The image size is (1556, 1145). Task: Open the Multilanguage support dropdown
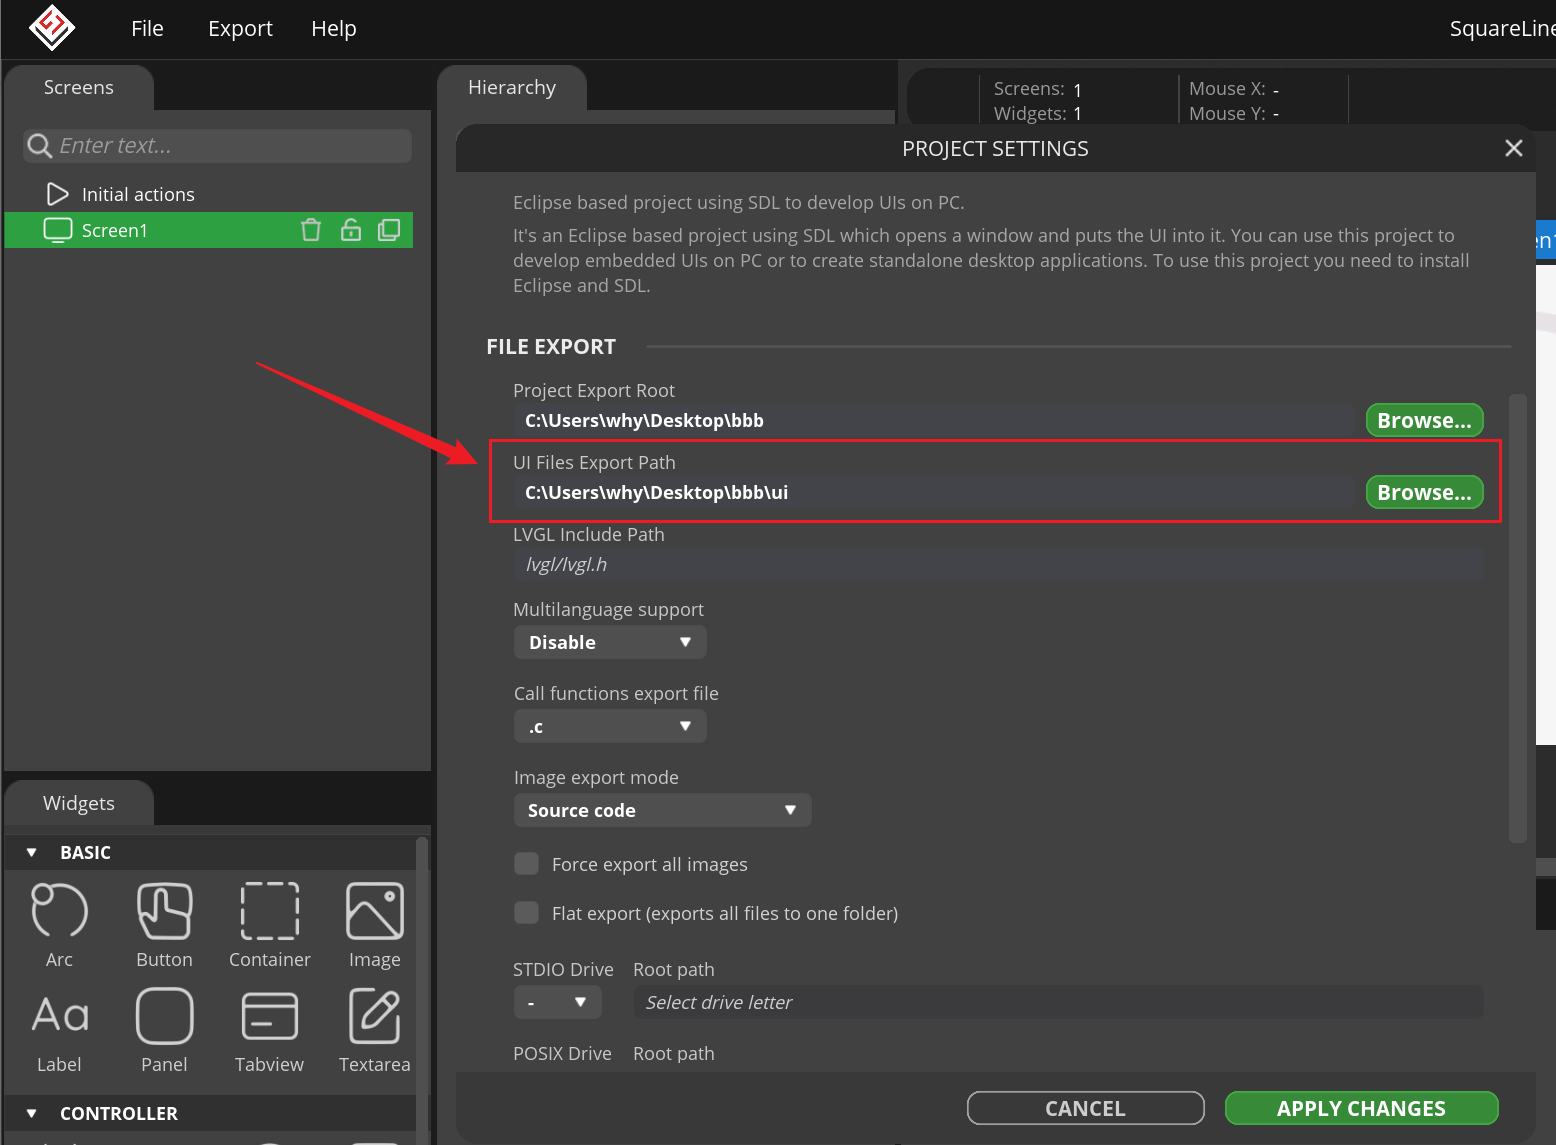click(x=610, y=642)
